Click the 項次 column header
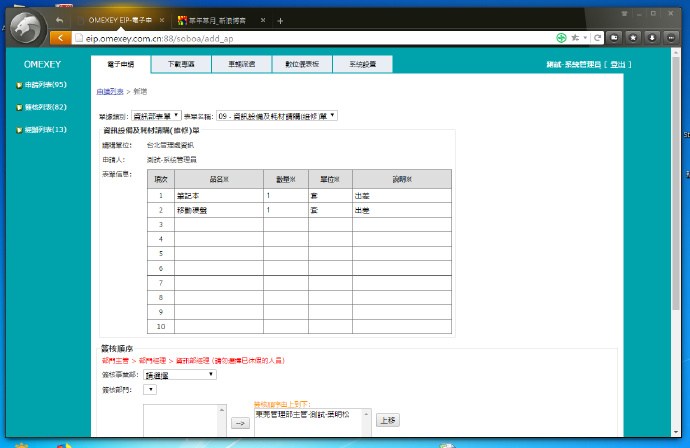690x448 pixels. click(161, 180)
